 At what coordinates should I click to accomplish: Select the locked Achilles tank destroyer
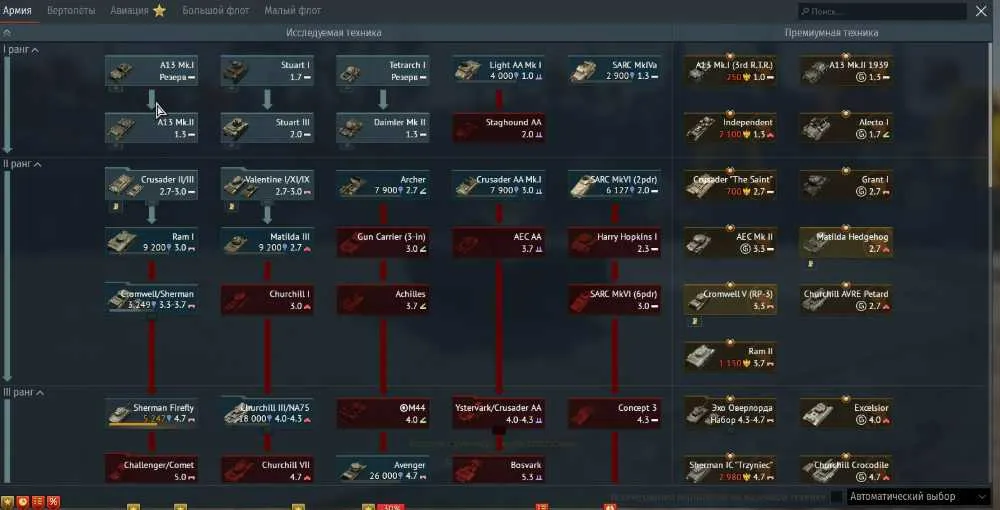383,300
